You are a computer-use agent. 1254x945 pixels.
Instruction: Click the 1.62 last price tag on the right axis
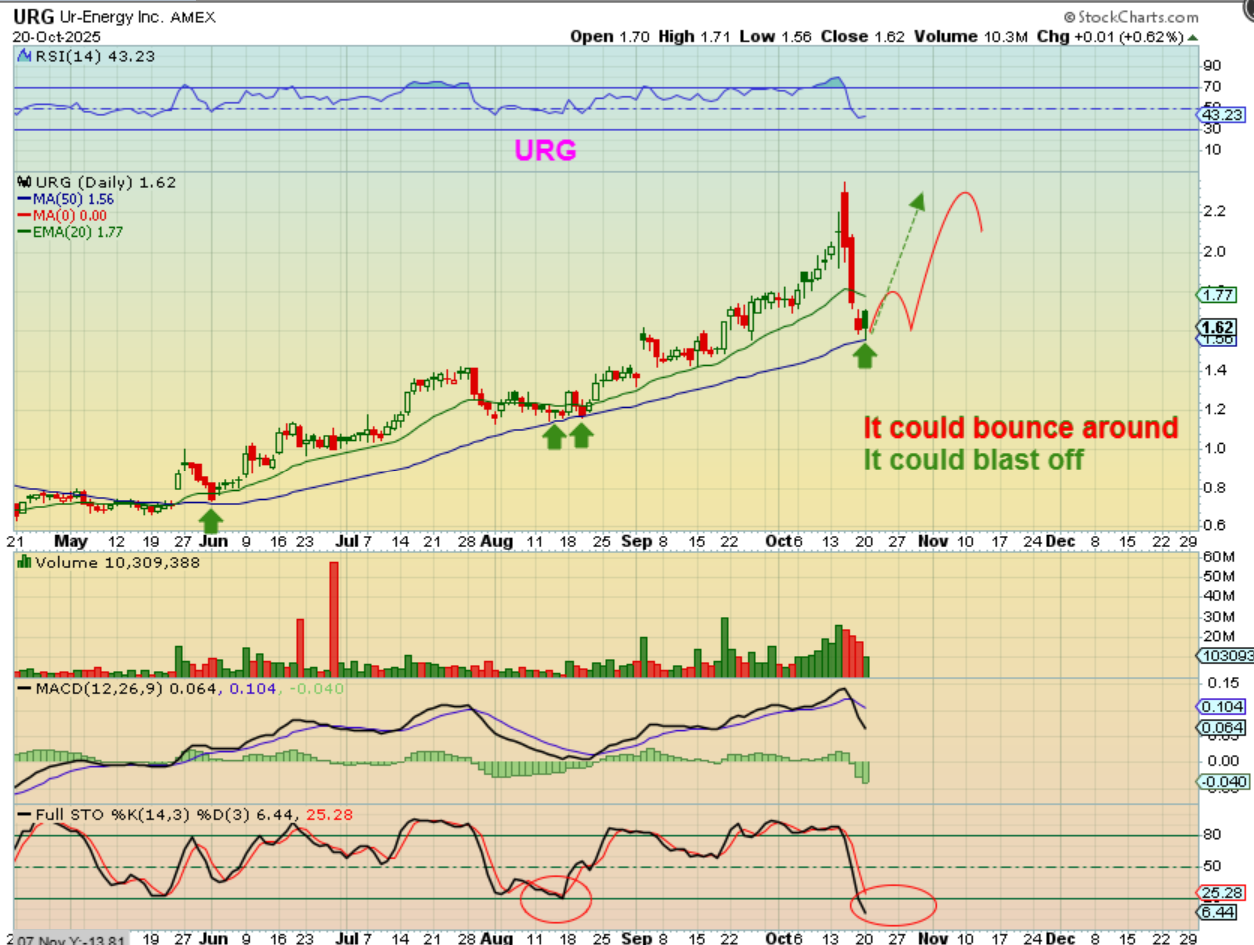pyautogui.click(x=1218, y=327)
